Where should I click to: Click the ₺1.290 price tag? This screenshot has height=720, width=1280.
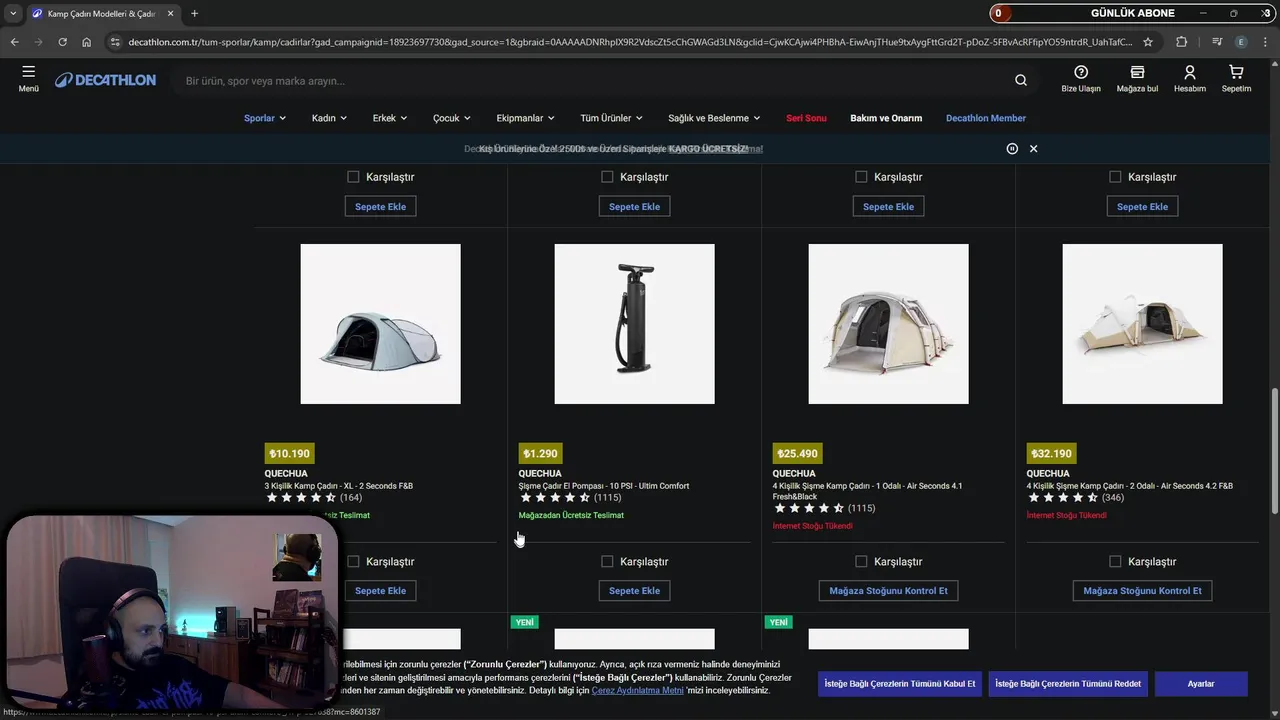point(541,453)
